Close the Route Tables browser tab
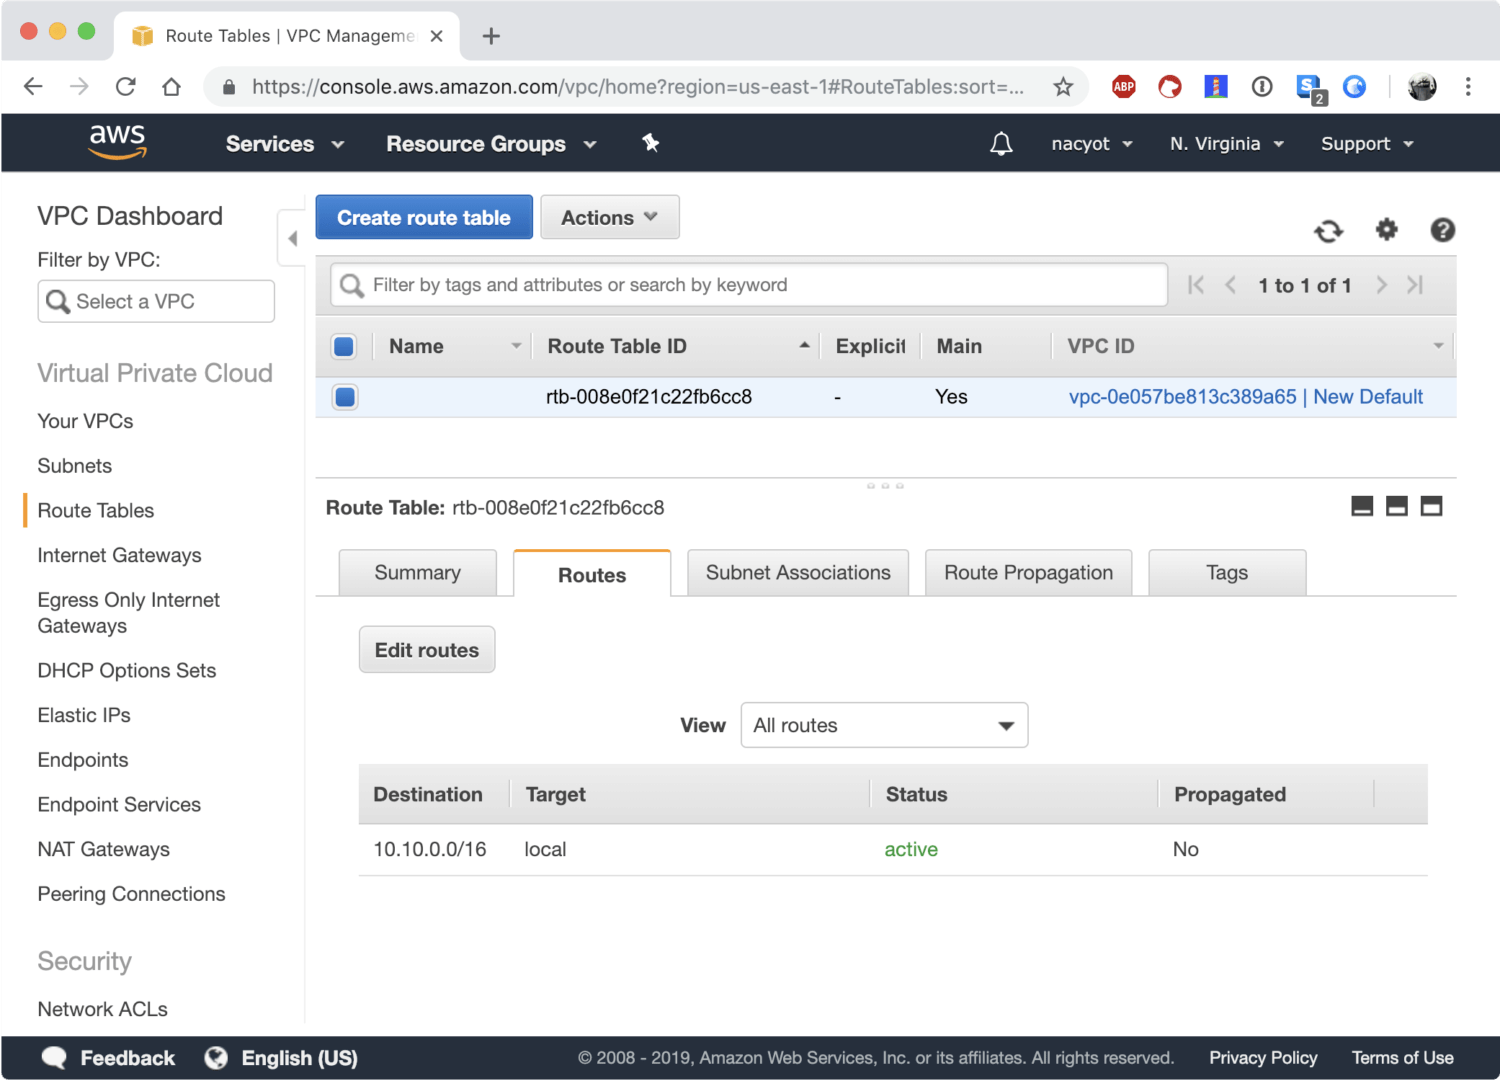This screenshot has width=1500, height=1081. [436, 36]
